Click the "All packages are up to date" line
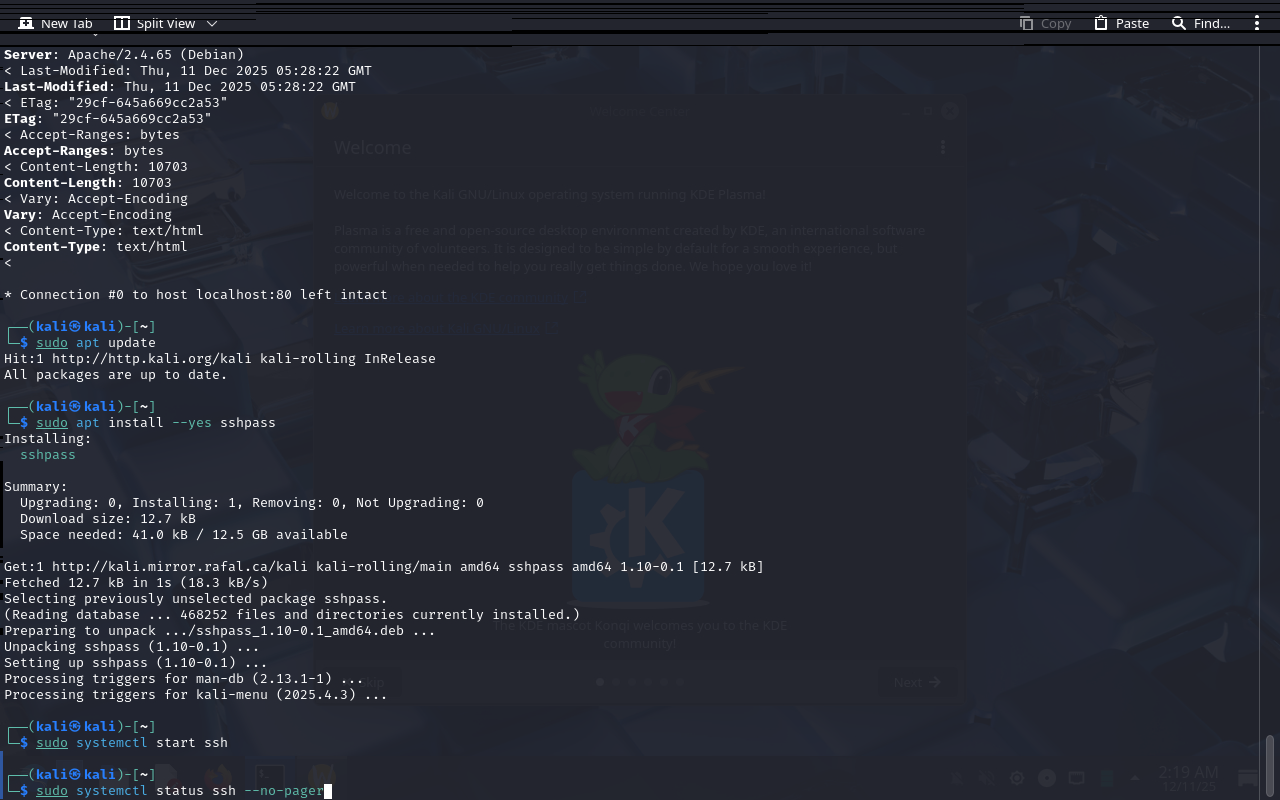The height and width of the screenshot is (800, 1280). 115,375
